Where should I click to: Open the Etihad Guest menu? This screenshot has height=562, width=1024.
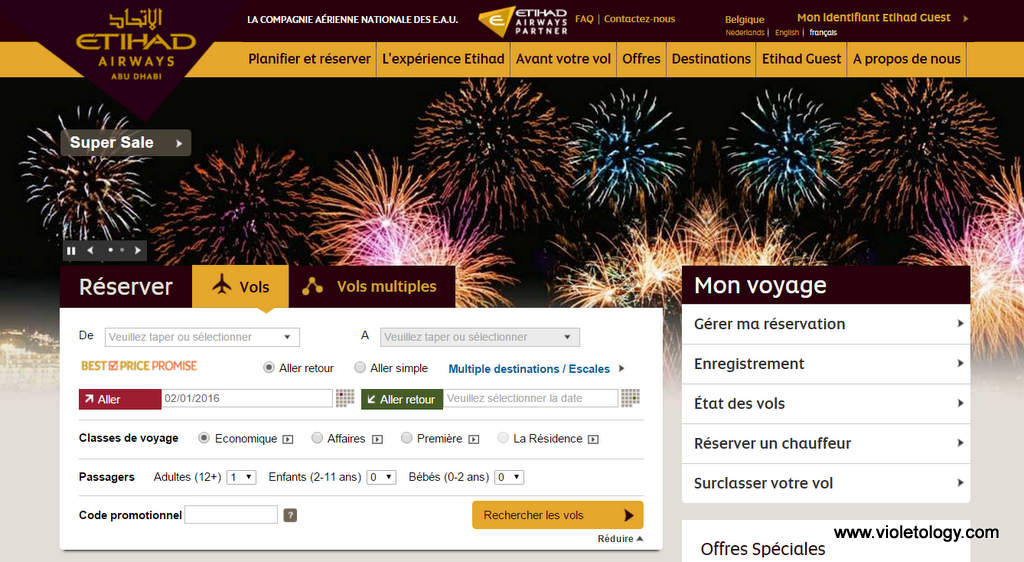click(x=801, y=59)
